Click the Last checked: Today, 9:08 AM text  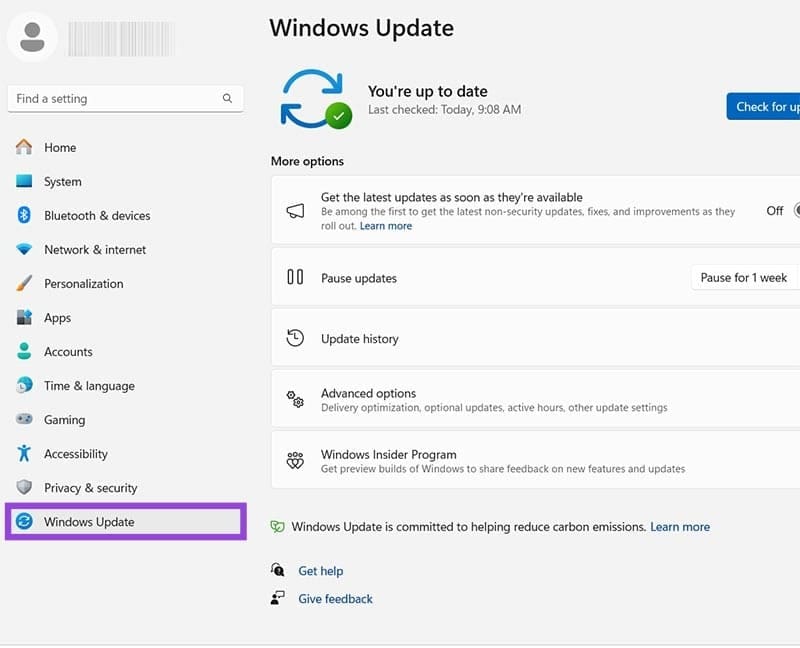point(444,109)
